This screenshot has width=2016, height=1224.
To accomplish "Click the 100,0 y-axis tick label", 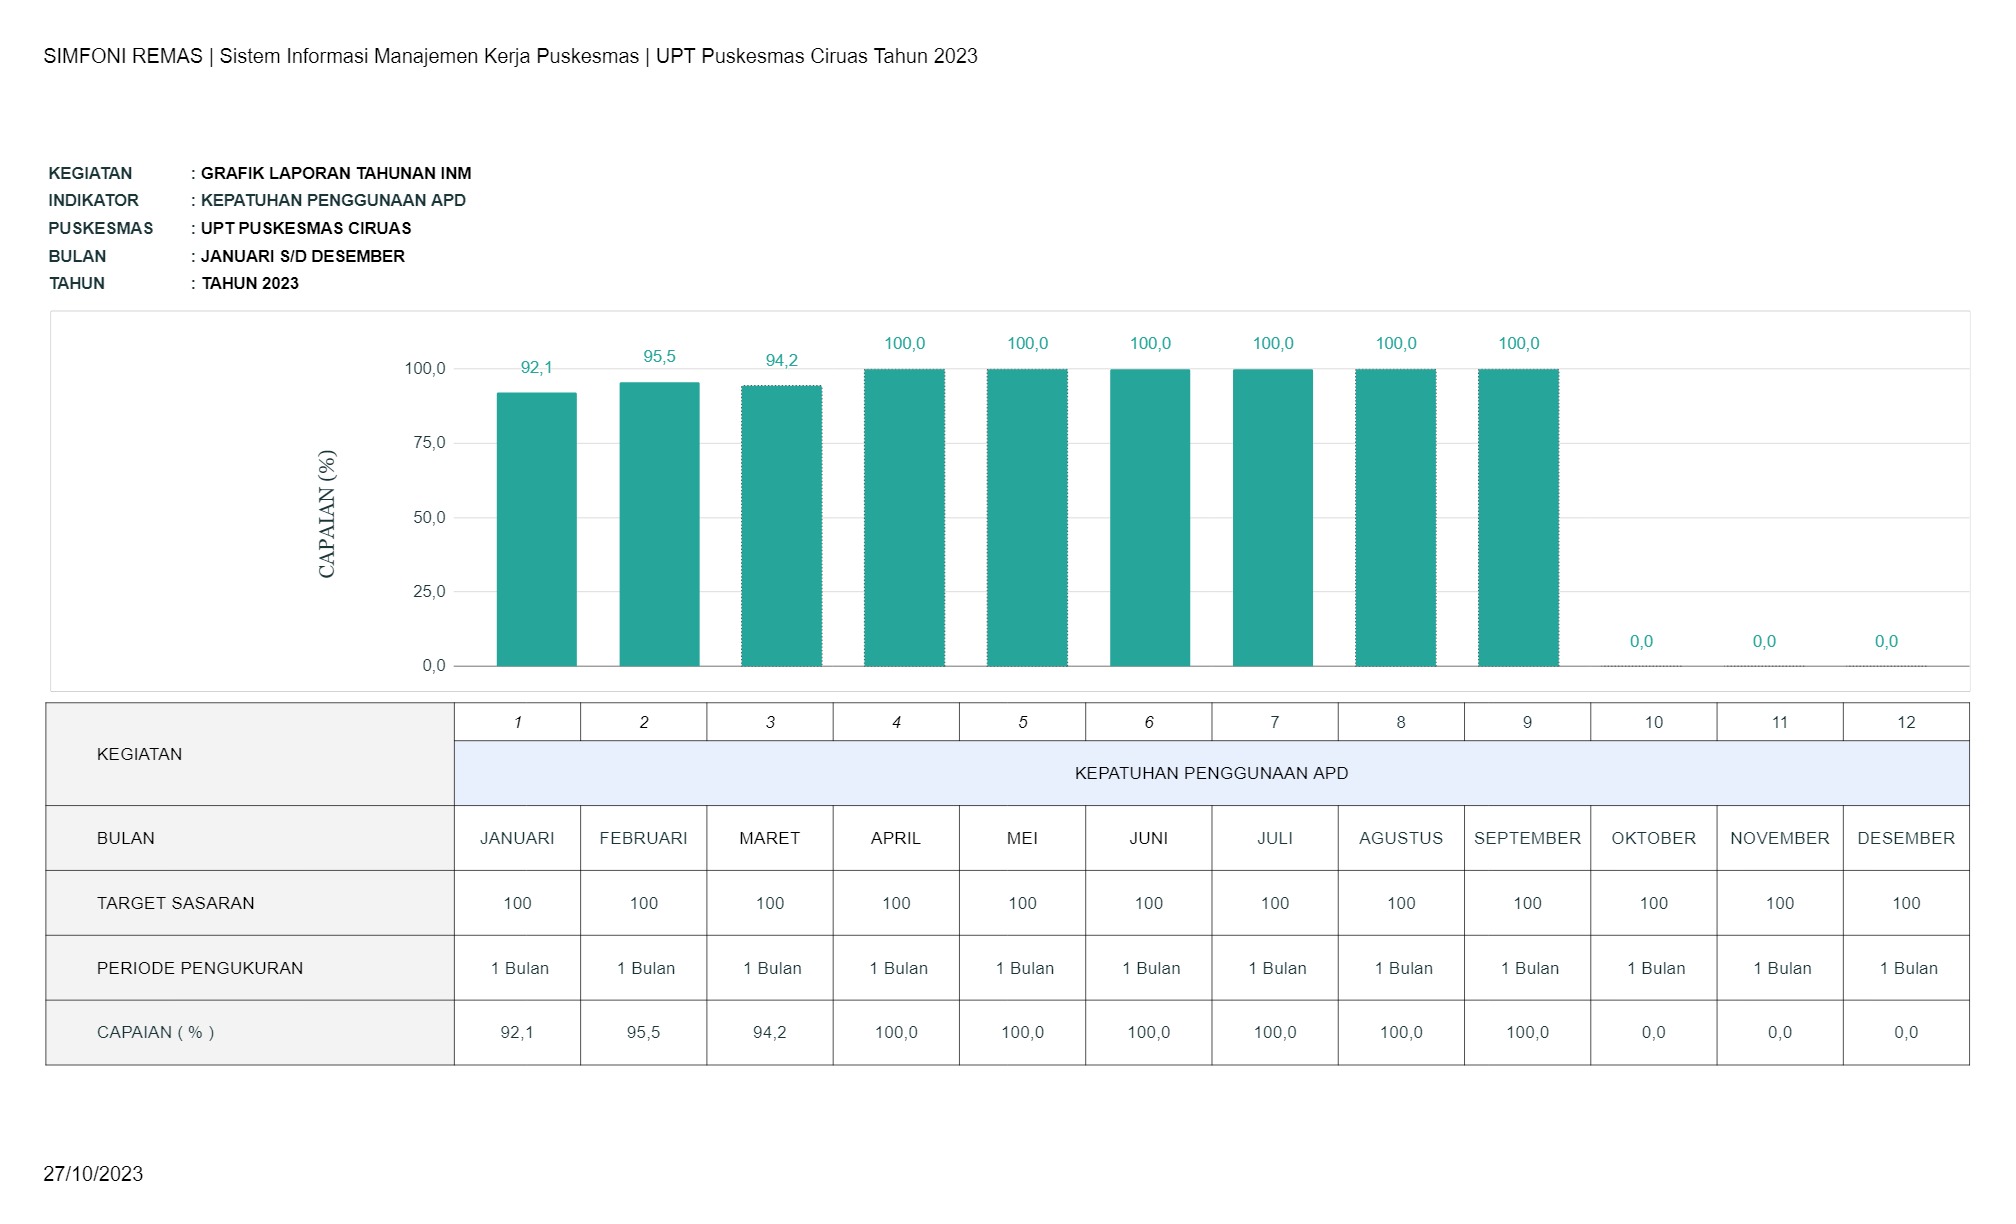I will tap(425, 369).
